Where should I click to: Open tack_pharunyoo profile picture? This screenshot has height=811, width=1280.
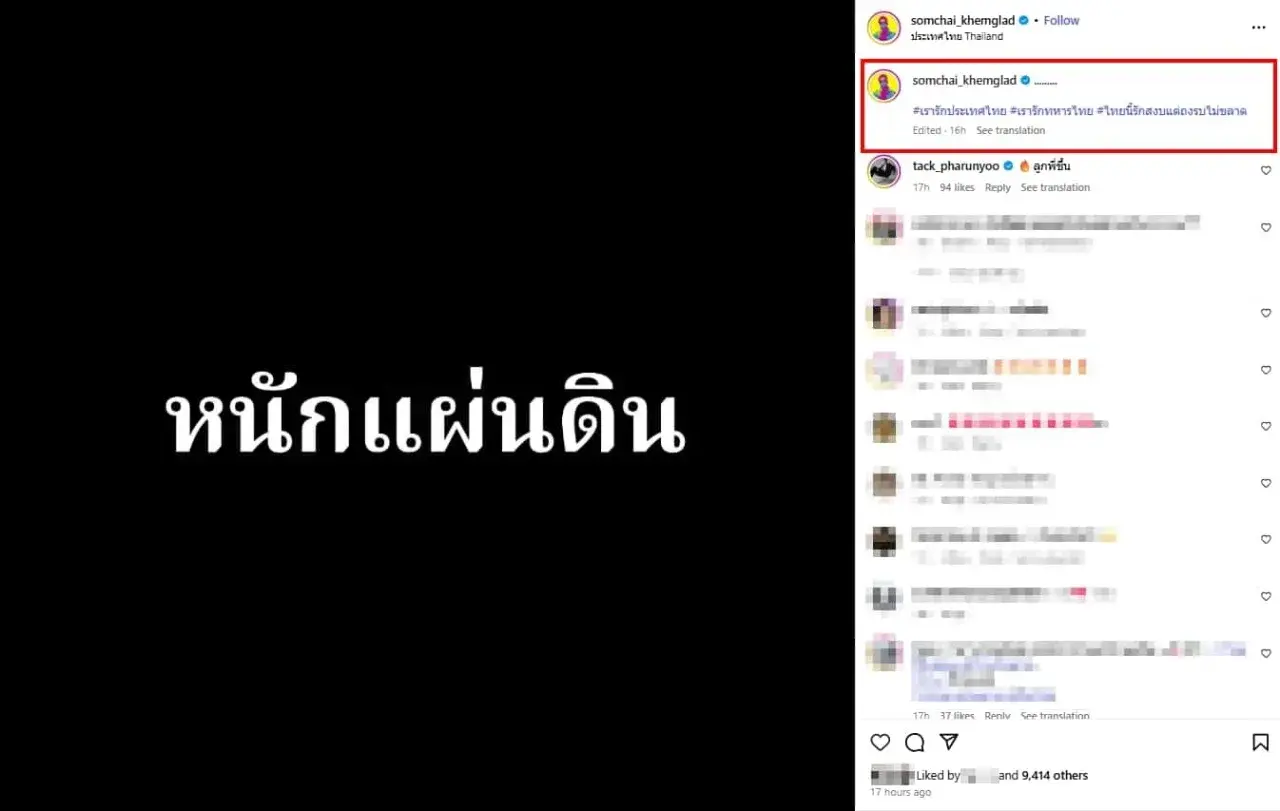(884, 171)
